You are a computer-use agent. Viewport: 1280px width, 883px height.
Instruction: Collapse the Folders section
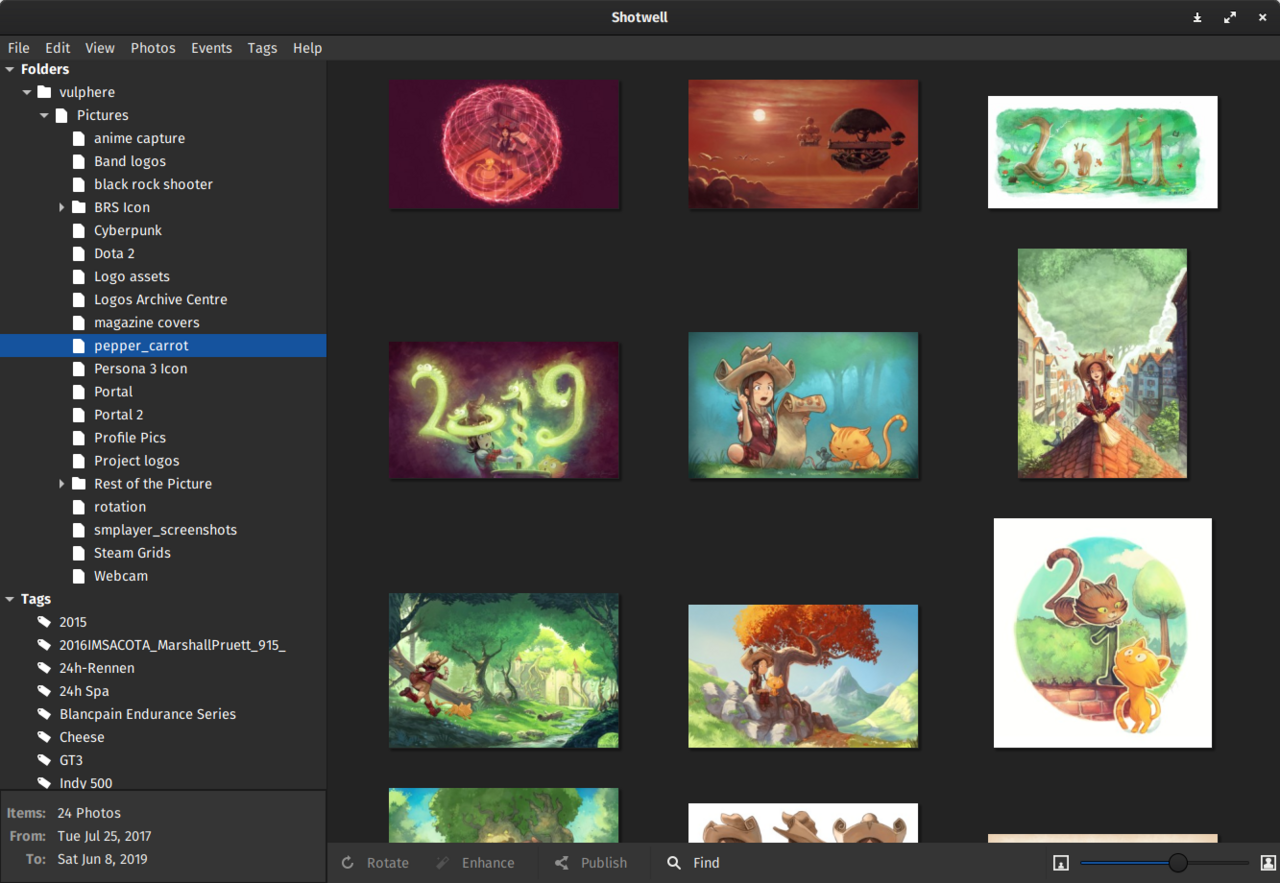coord(10,69)
